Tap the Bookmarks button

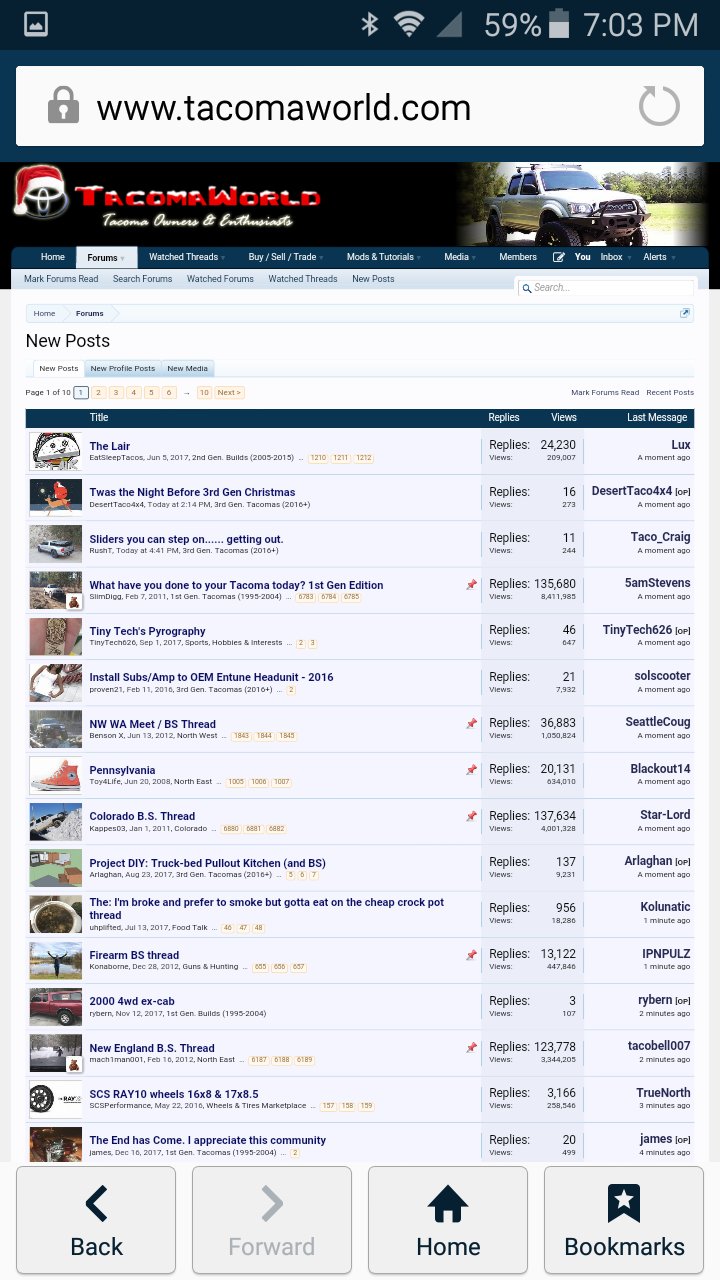click(624, 1220)
